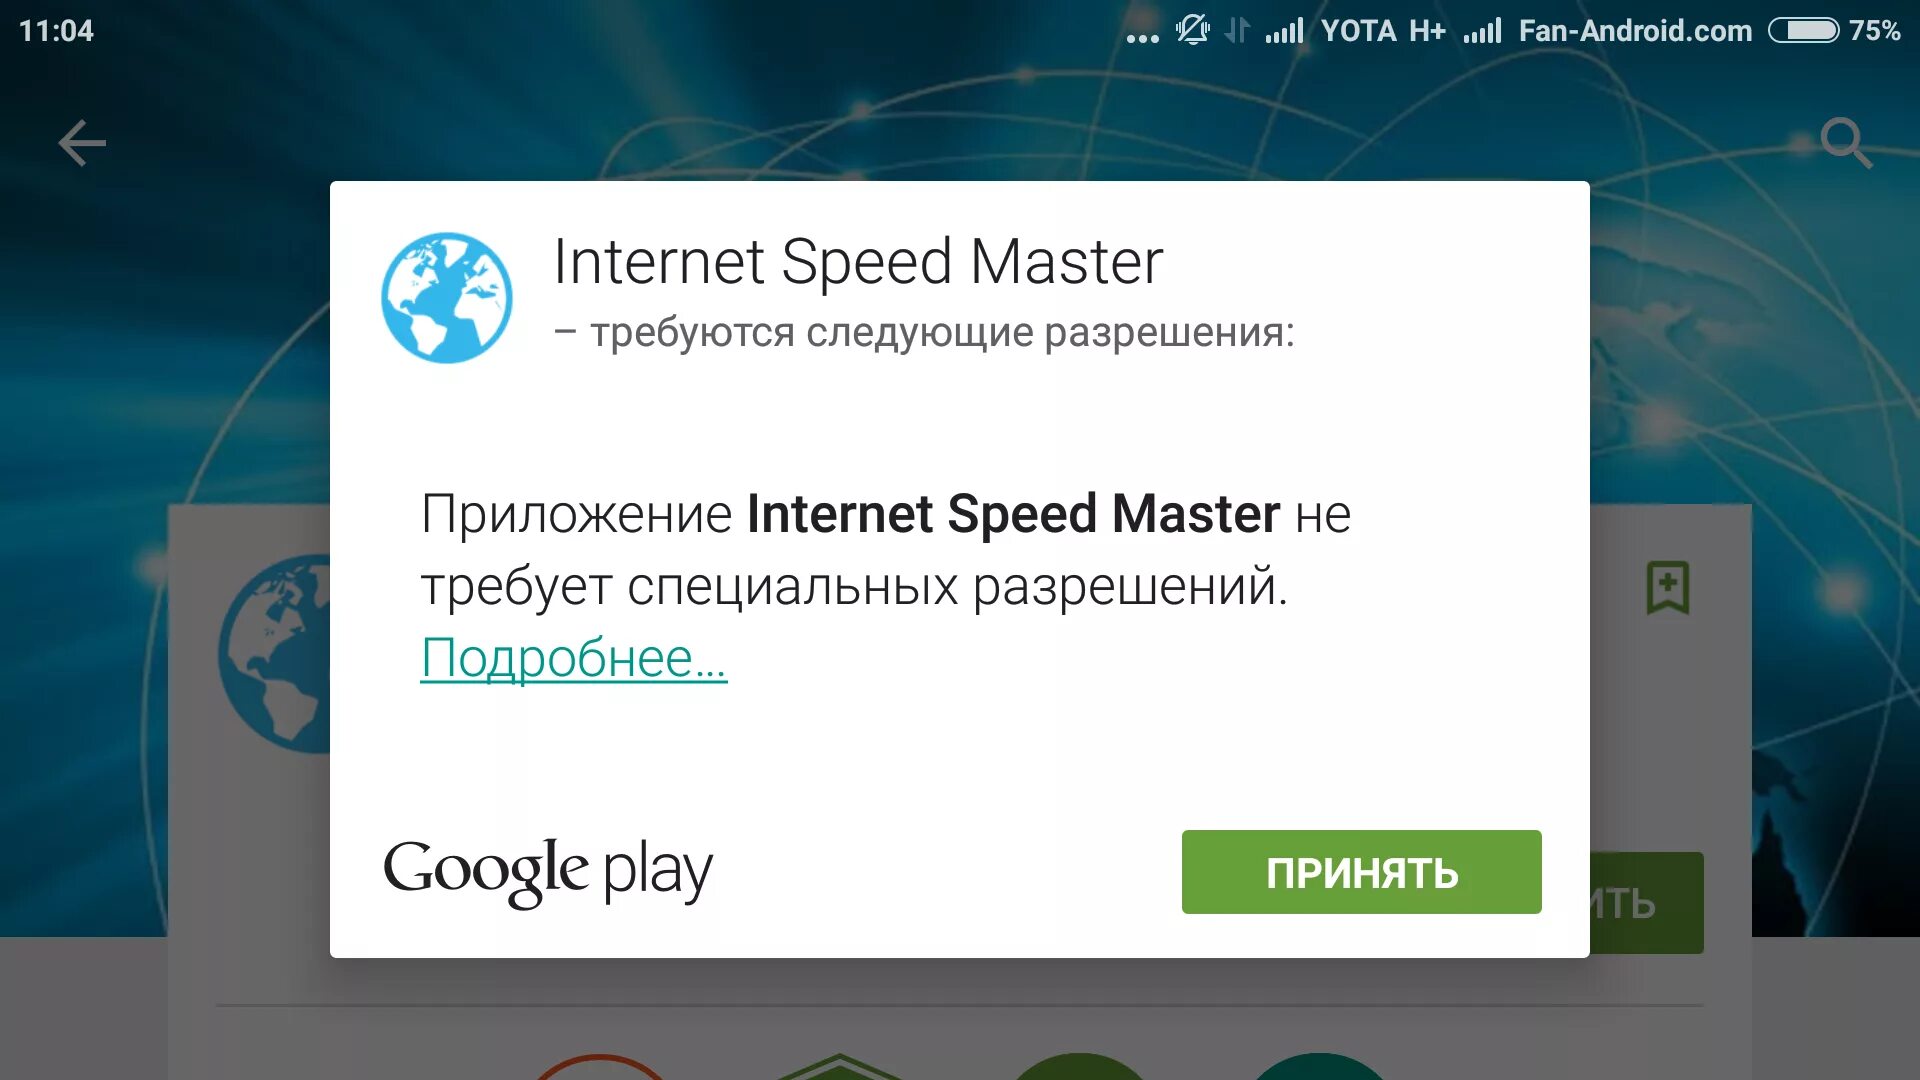Tap the back arrow icon
This screenshot has height=1080, width=1920.
click(x=82, y=143)
